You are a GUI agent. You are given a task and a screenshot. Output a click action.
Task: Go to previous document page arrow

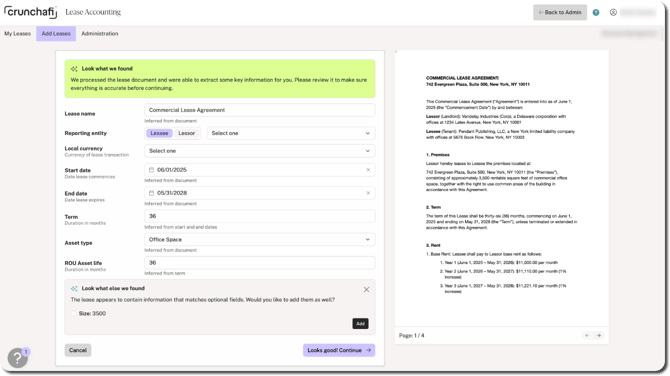pyautogui.click(x=587, y=335)
